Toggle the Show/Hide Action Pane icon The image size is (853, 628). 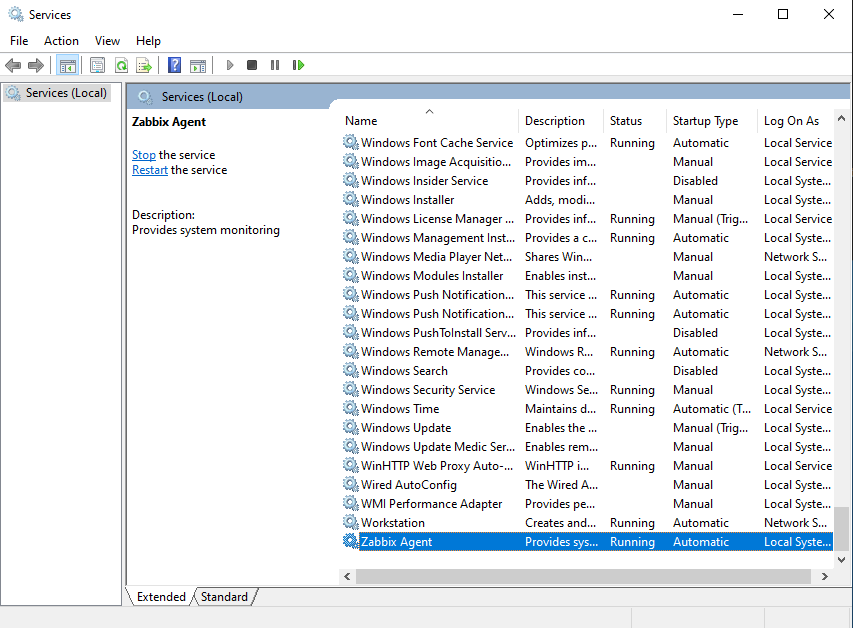[x=198, y=65]
